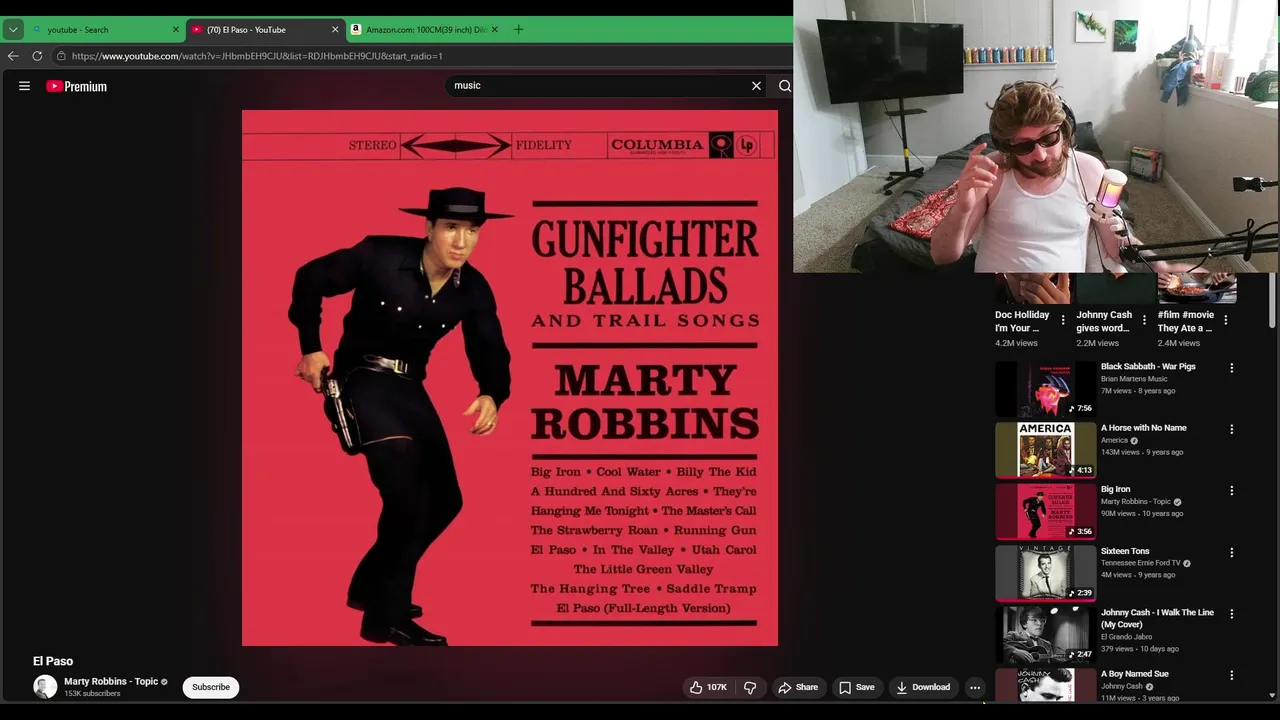This screenshot has width=1280, height=720.
Task: Subscribe to Marty Robbins - Topic
Action: (x=211, y=687)
